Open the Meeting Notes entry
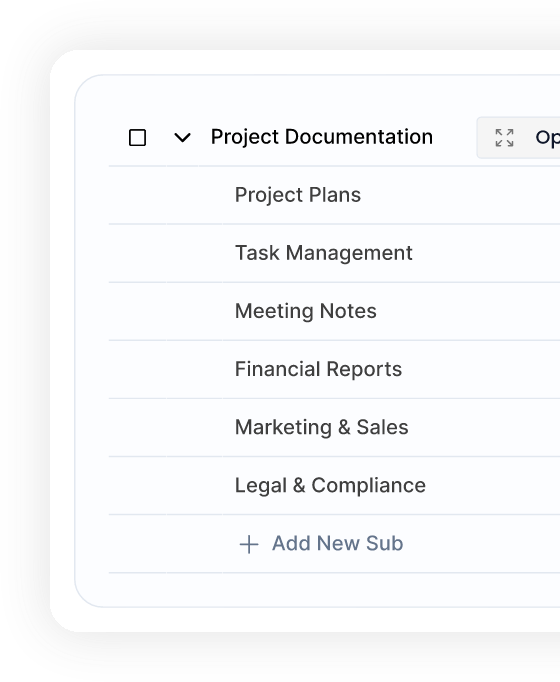This screenshot has height=682, width=560. 306,311
